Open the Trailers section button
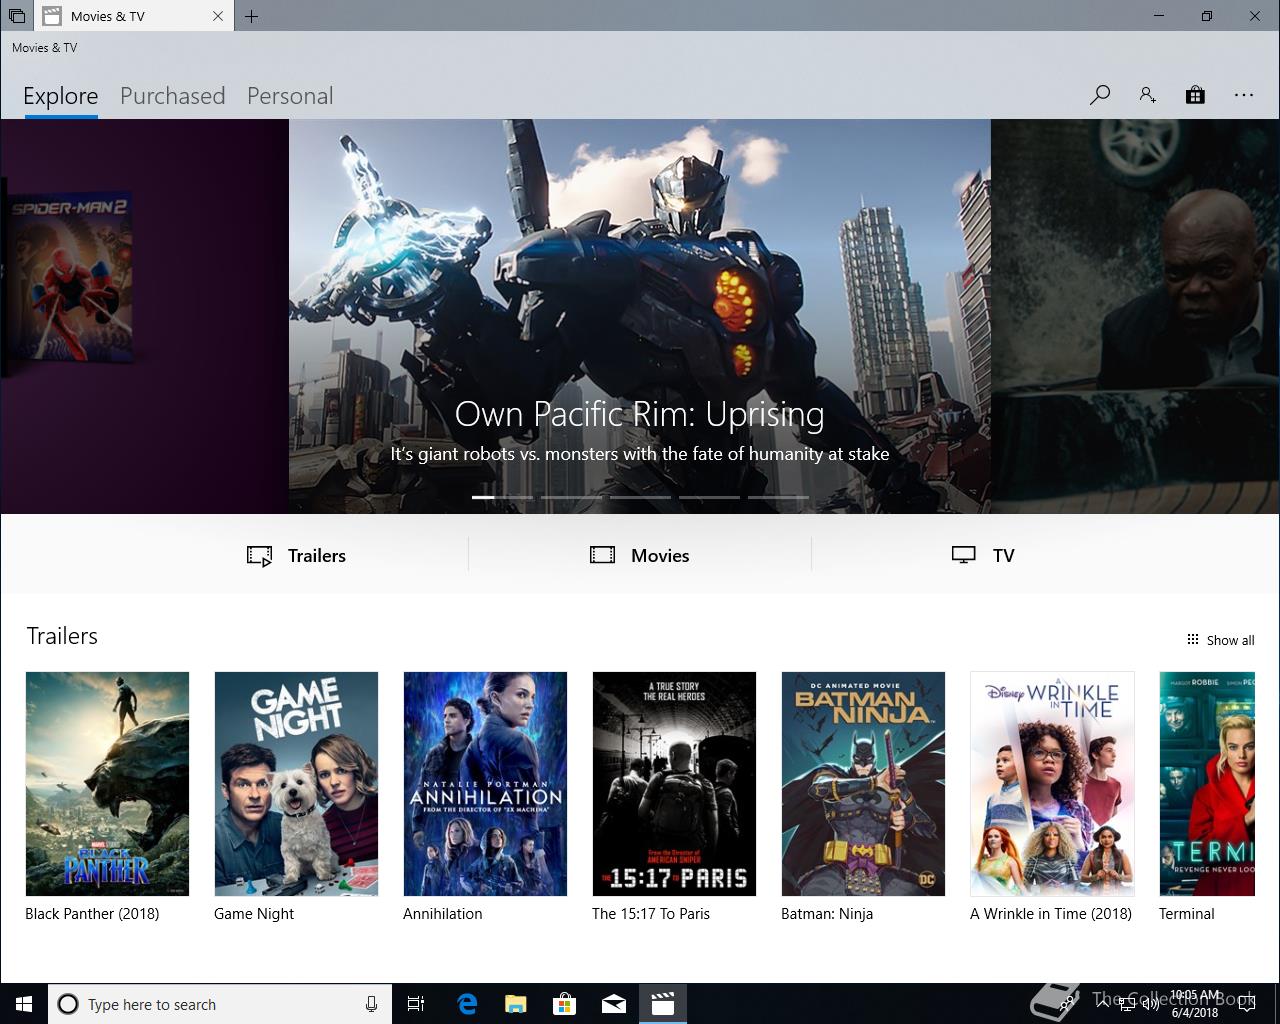The image size is (1280, 1024). coord(297,556)
